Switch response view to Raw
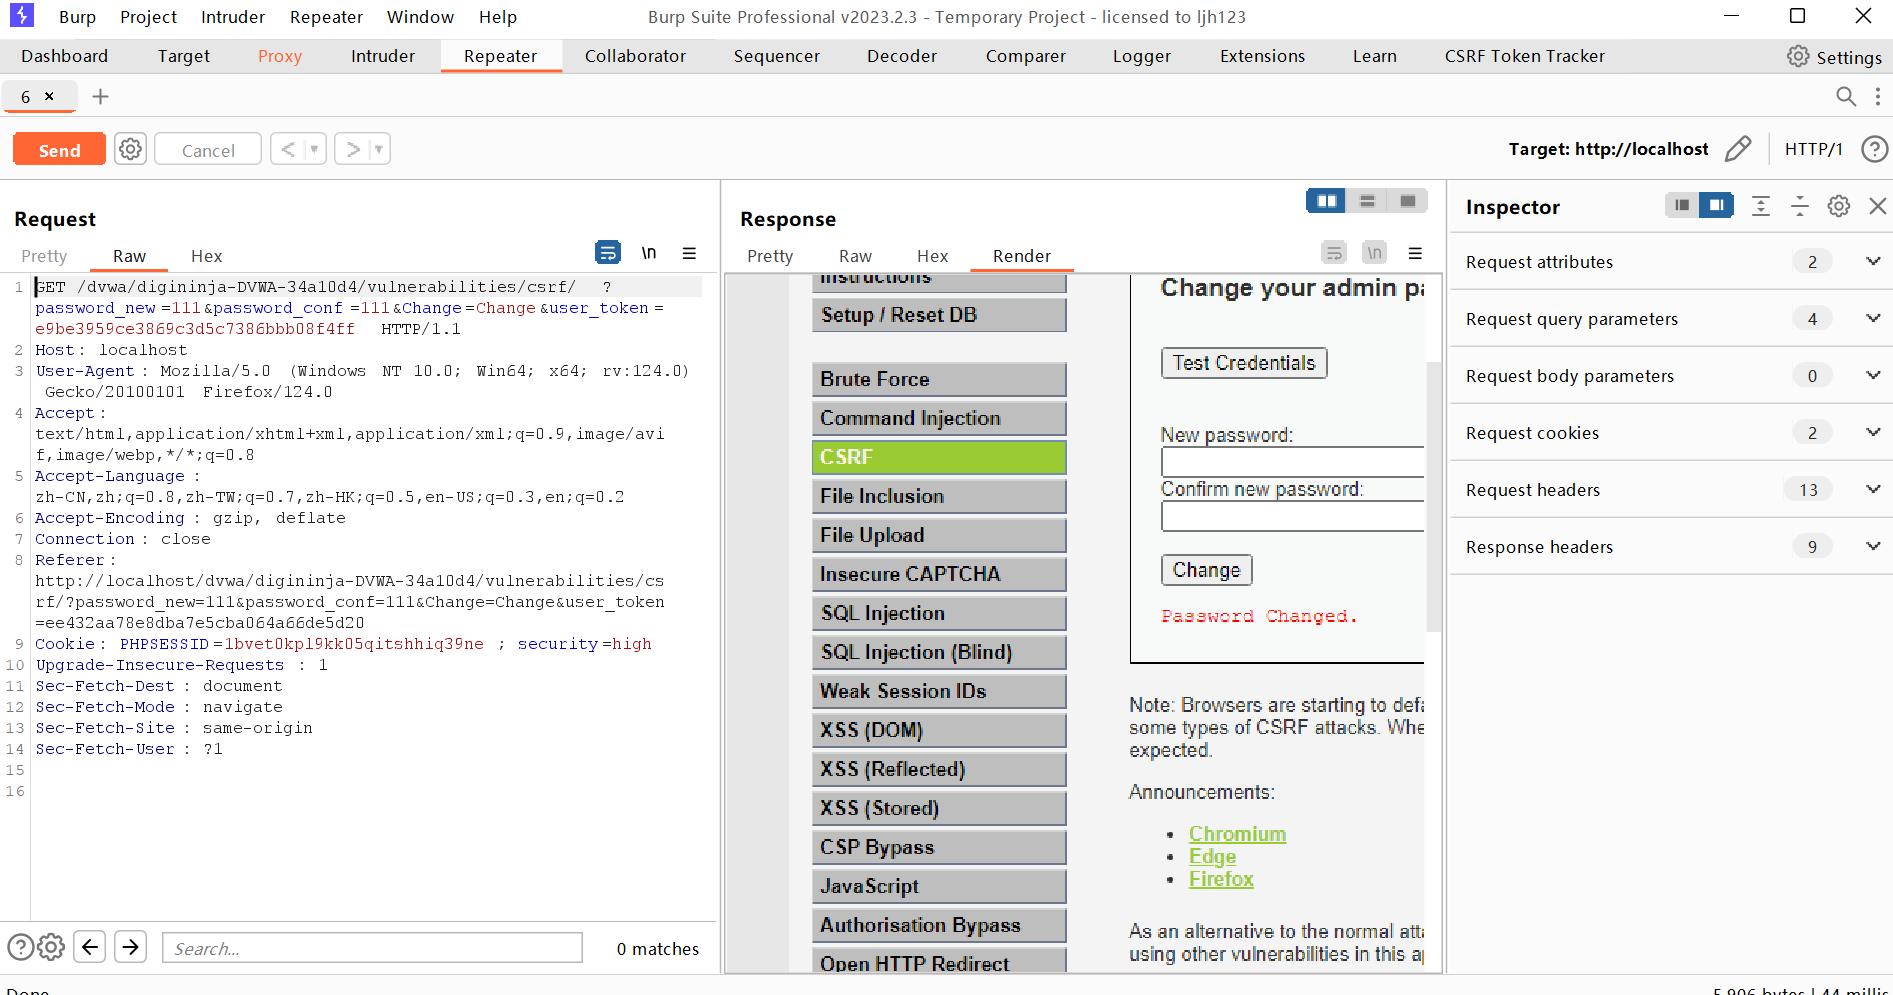The image size is (1893, 995). (x=855, y=256)
